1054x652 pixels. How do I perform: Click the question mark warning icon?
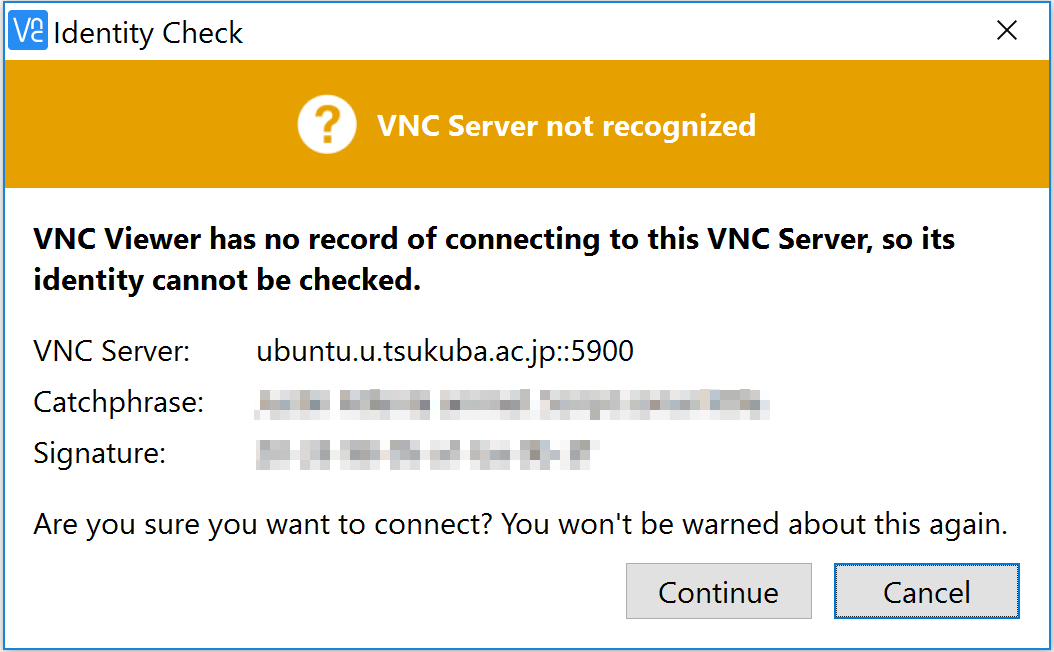(326, 126)
